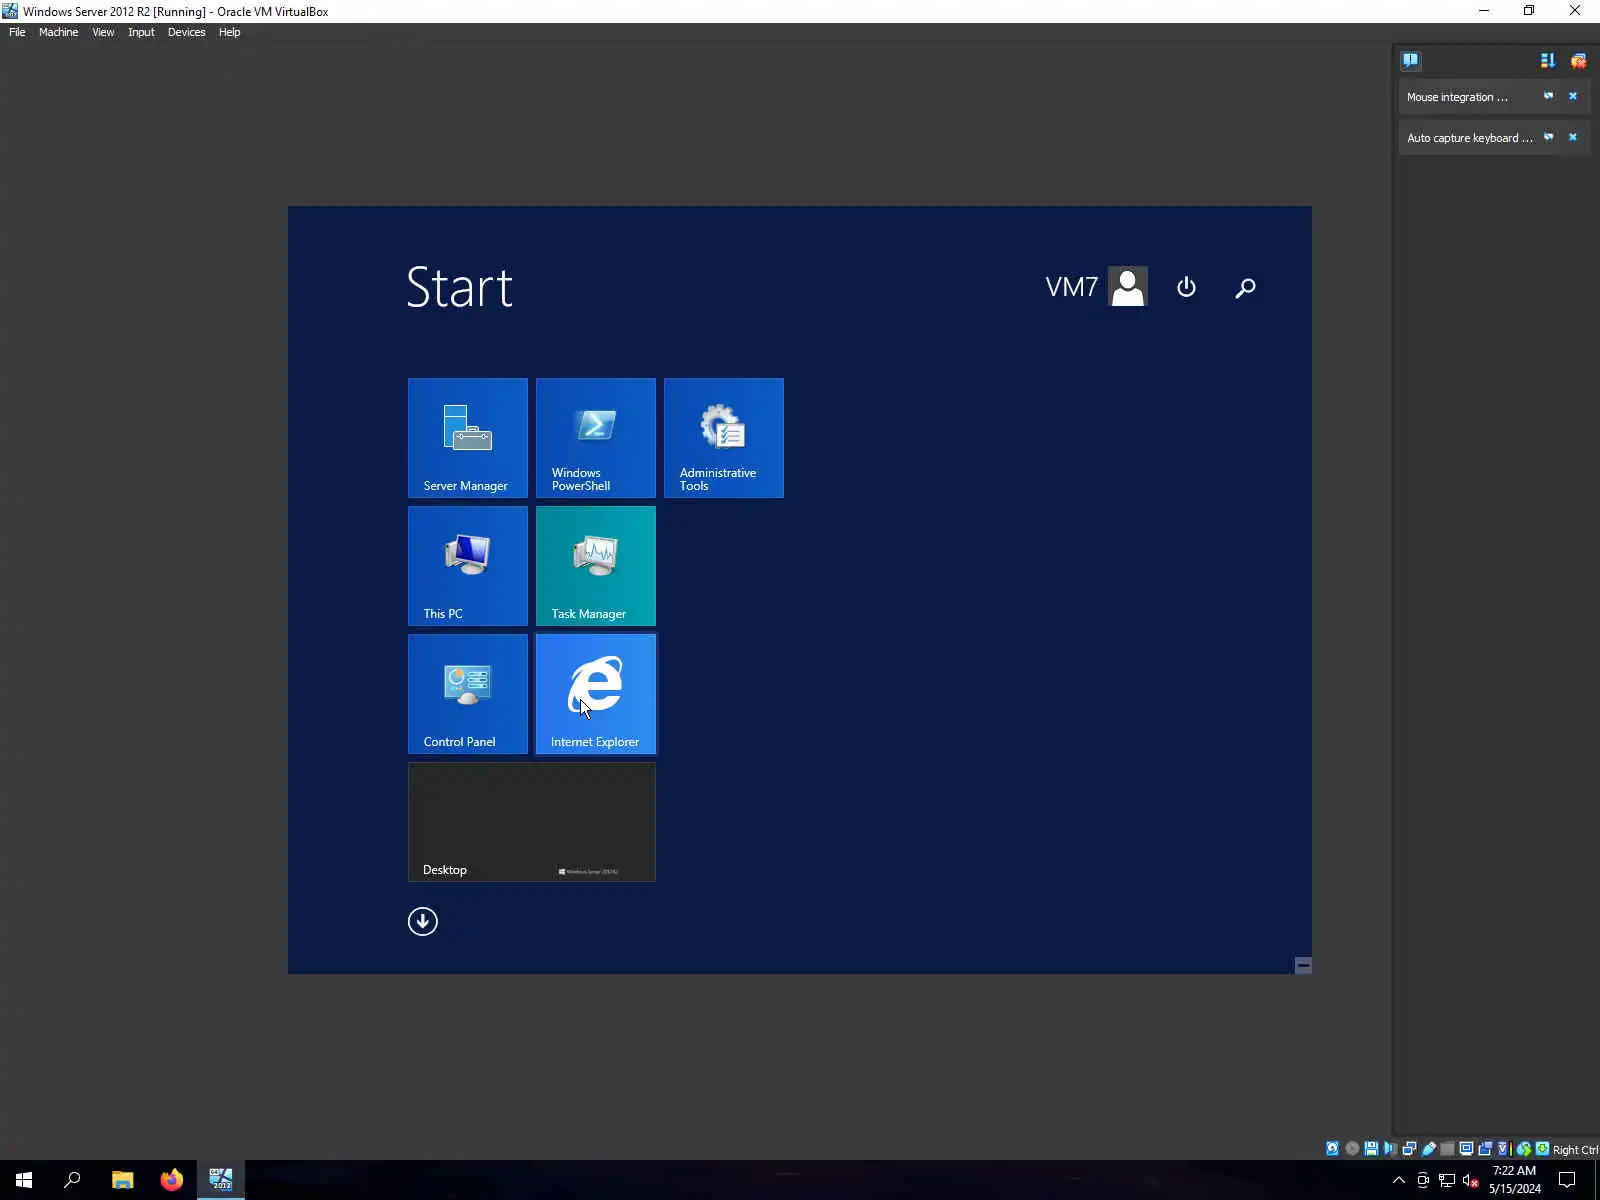This screenshot has height=1200, width=1600.
Task: Click the display settings status icon
Action: 1466,1149
